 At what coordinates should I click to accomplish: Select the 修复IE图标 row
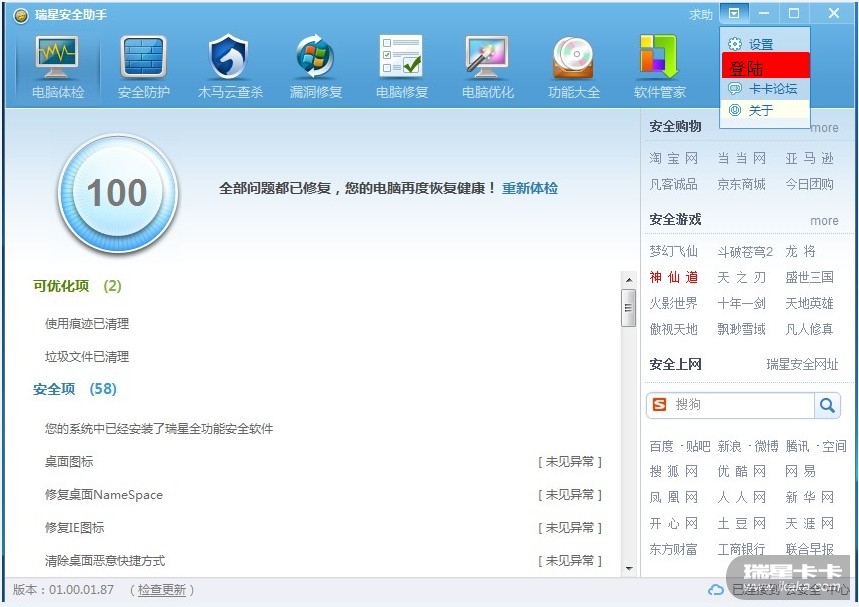tap(323, 528)
